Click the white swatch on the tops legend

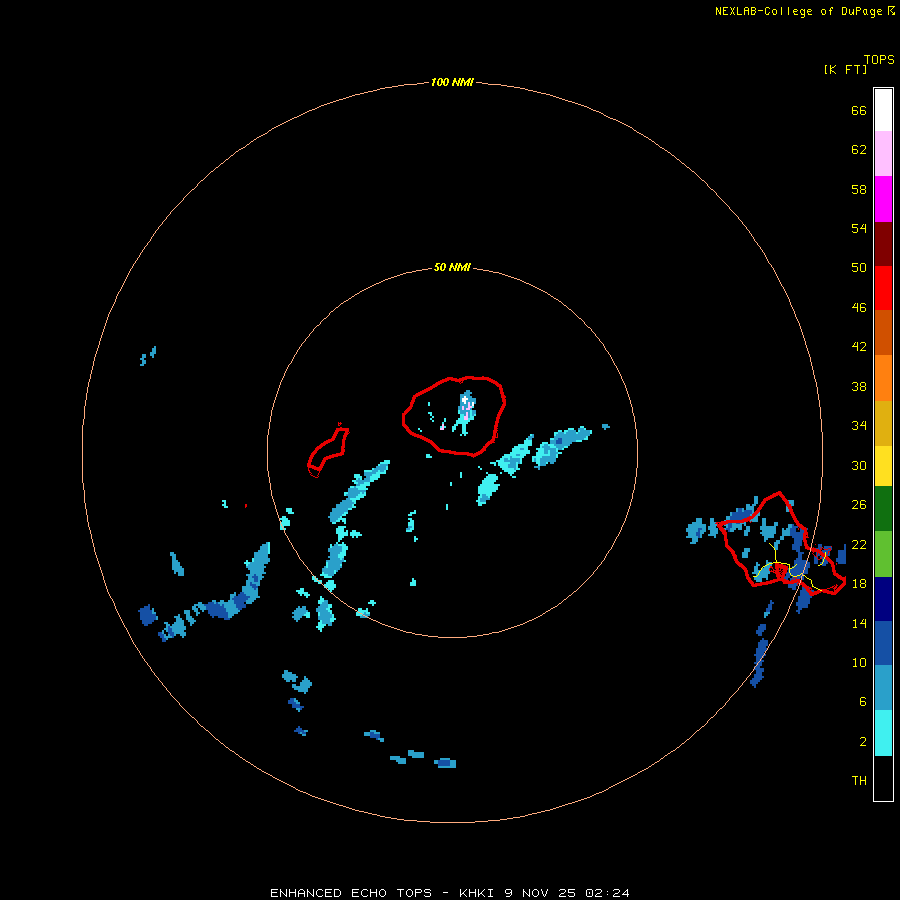[883, 110]
